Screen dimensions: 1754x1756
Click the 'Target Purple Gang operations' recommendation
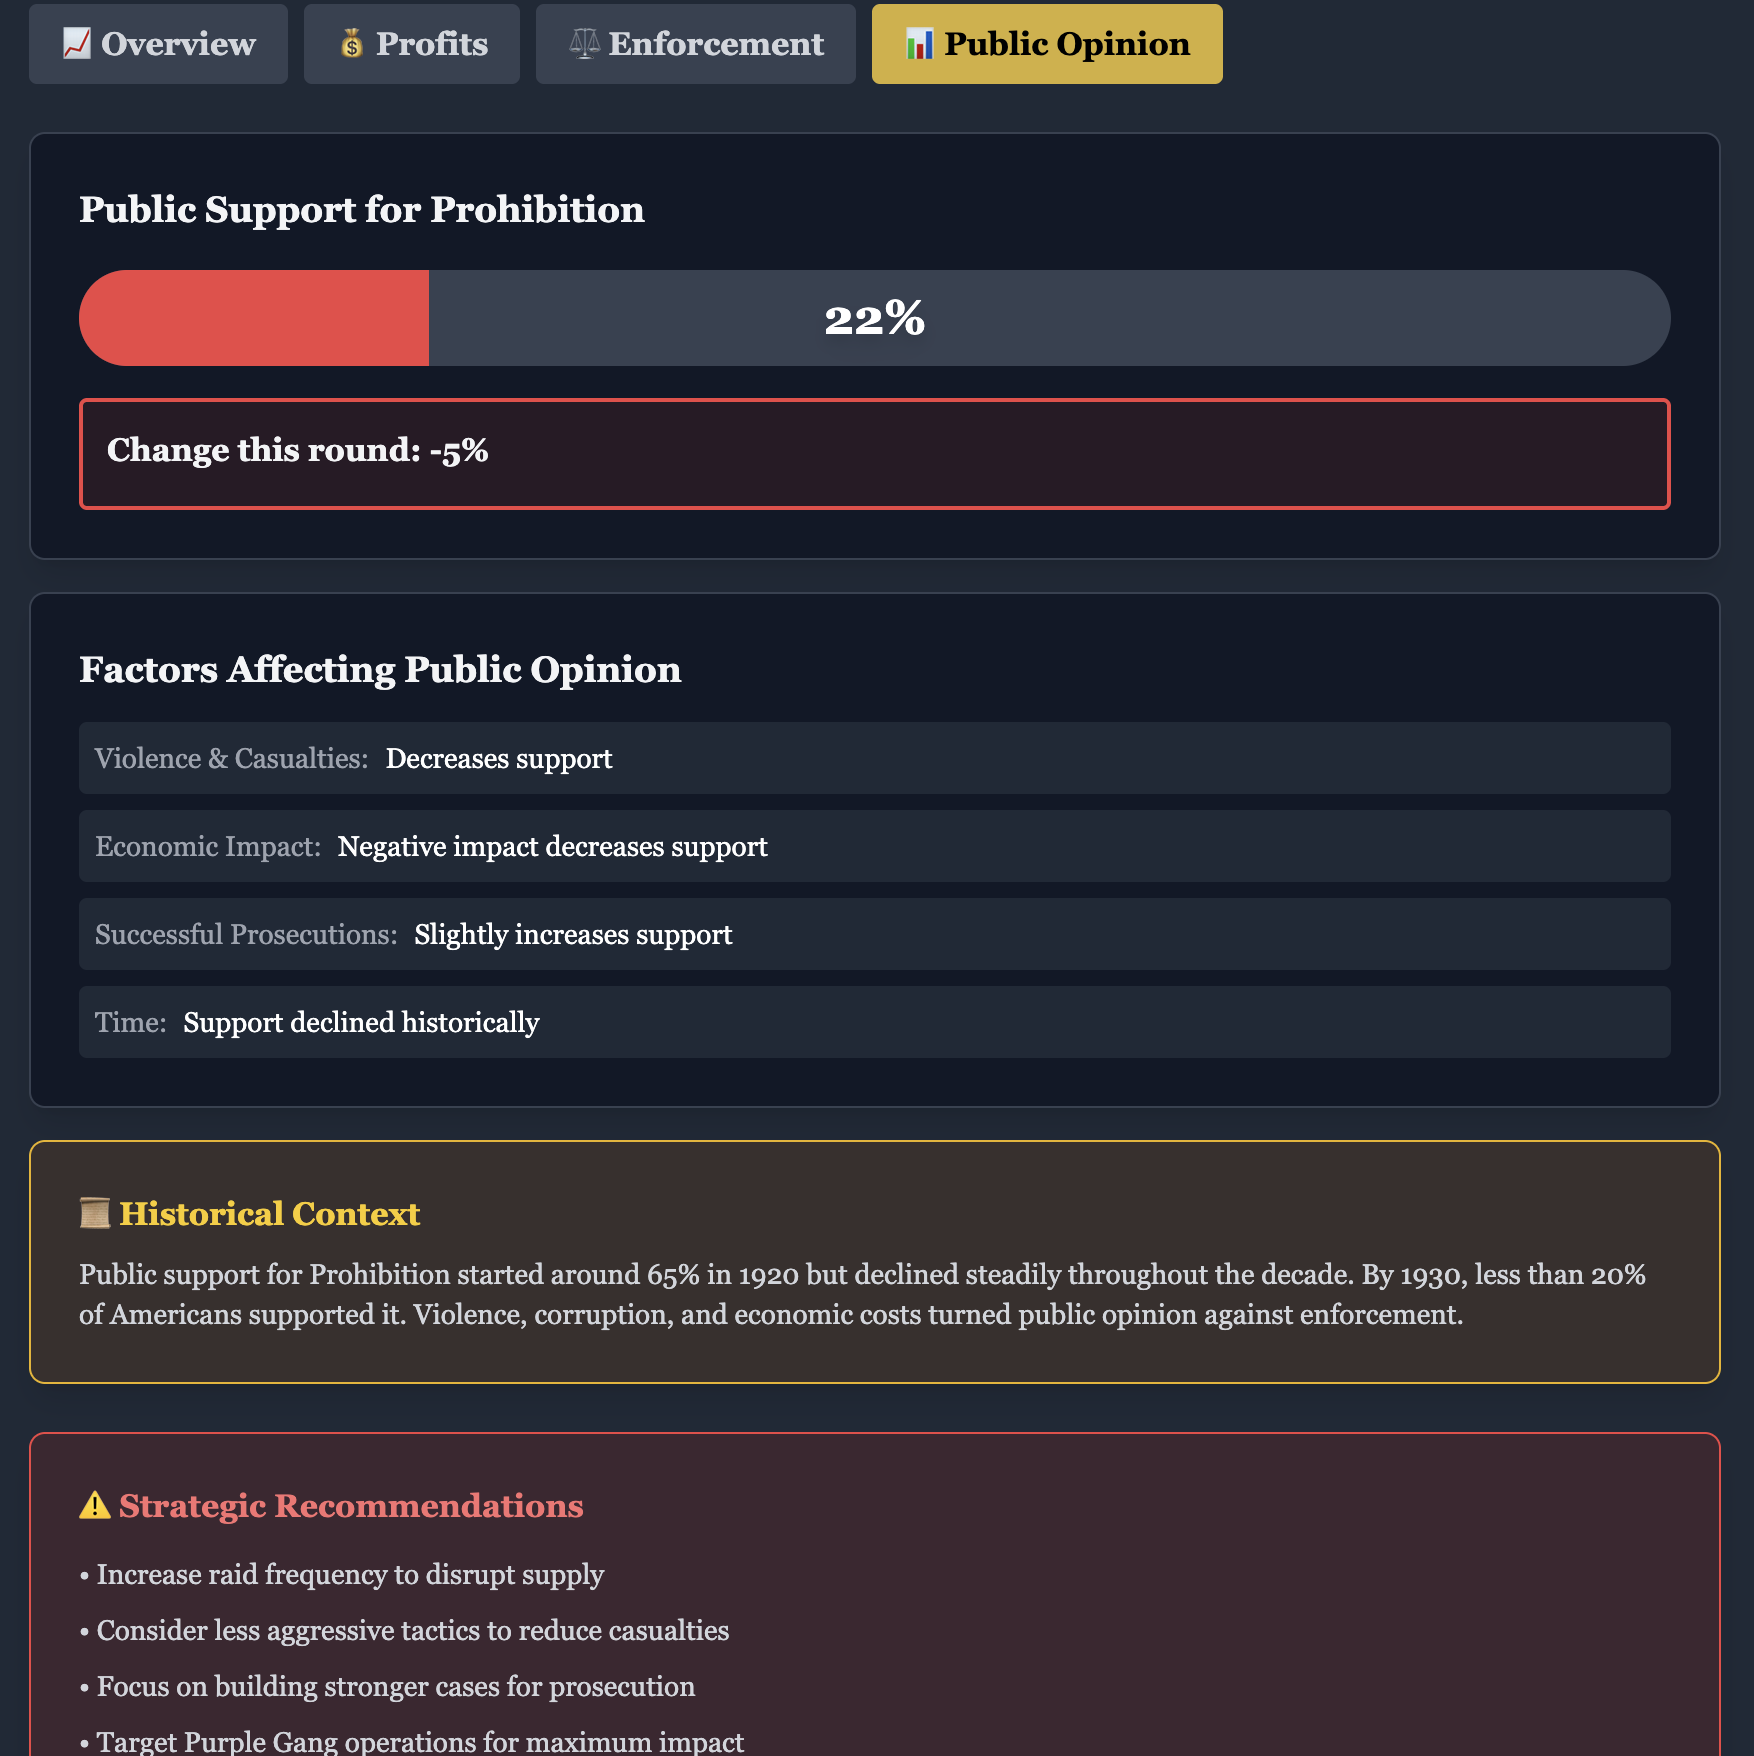click(x=420, y=1741)
